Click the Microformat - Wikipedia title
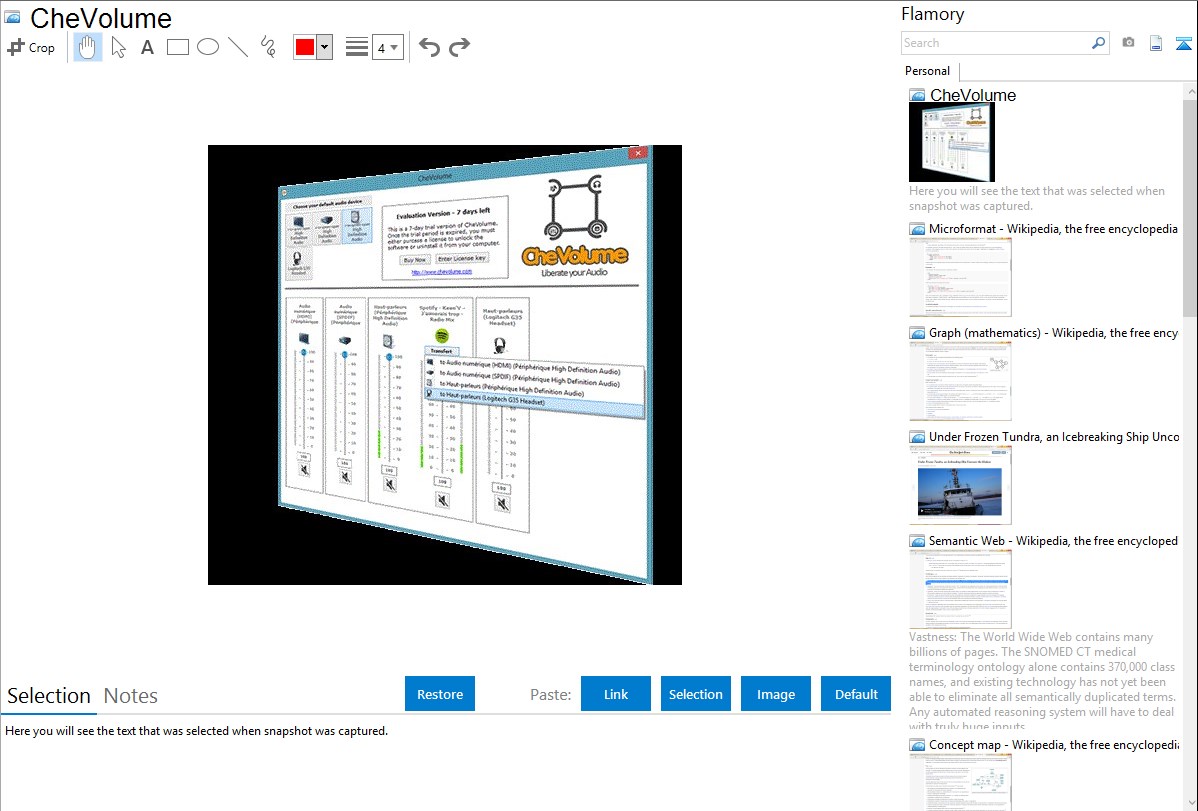 [x=1053, y=229]
